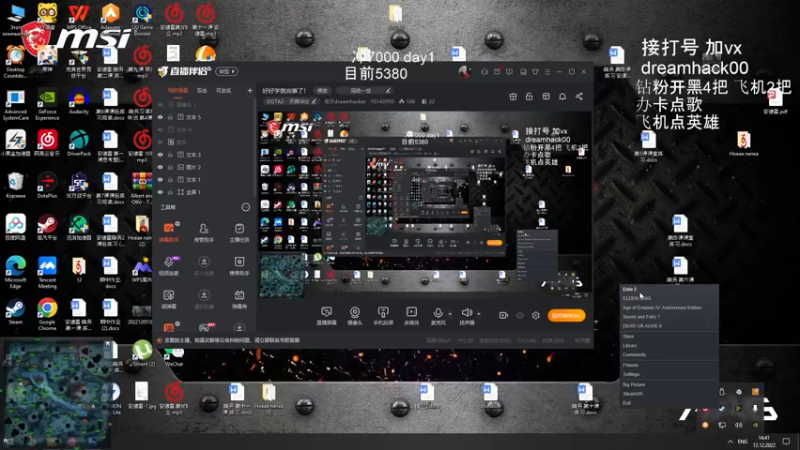Edit the DOTA2 category selector

coord(292,102)
